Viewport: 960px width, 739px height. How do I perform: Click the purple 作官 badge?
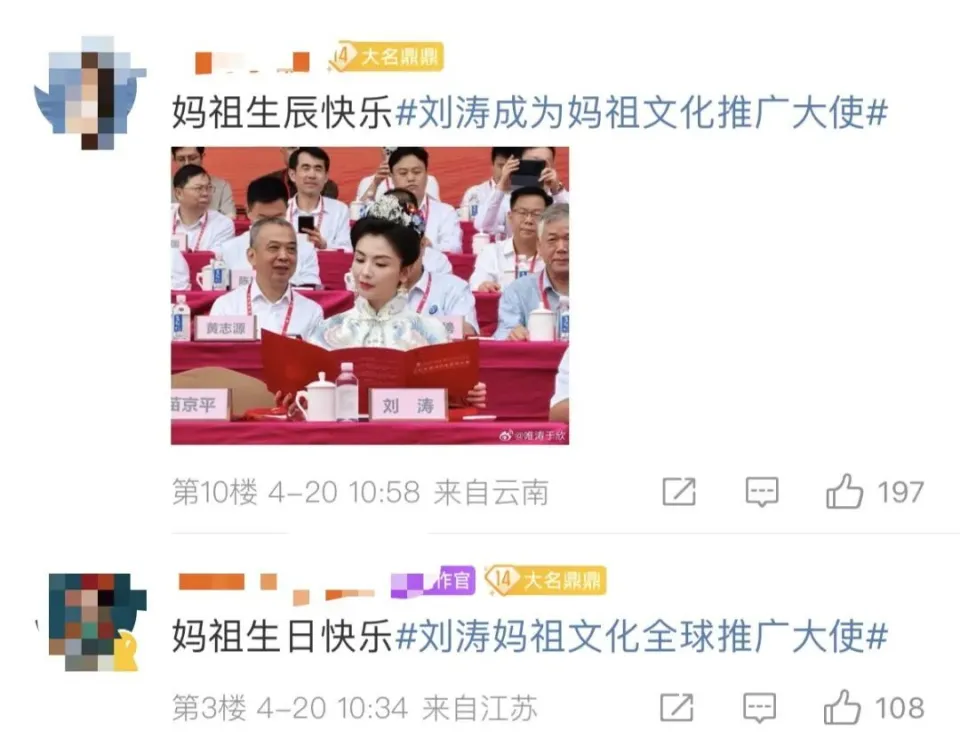coord(433,580)
